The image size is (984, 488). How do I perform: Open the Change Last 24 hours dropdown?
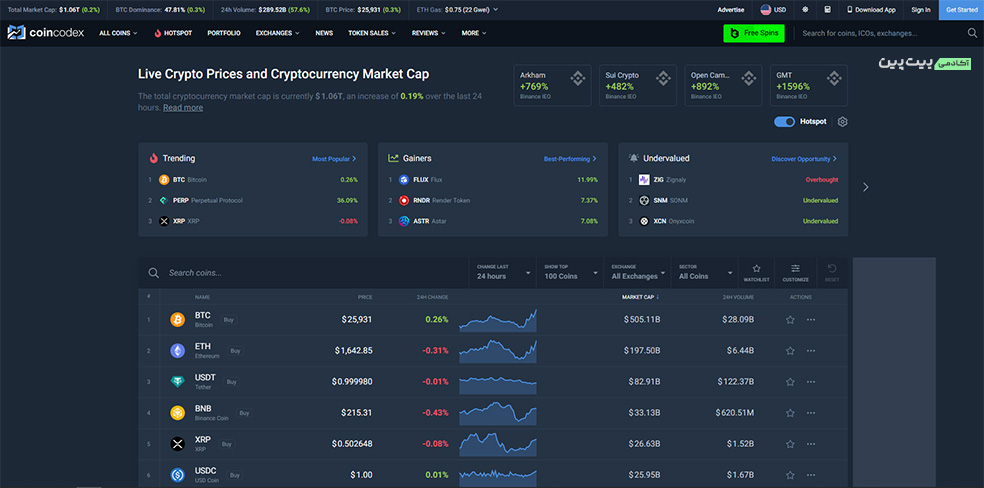pos(503,273)
